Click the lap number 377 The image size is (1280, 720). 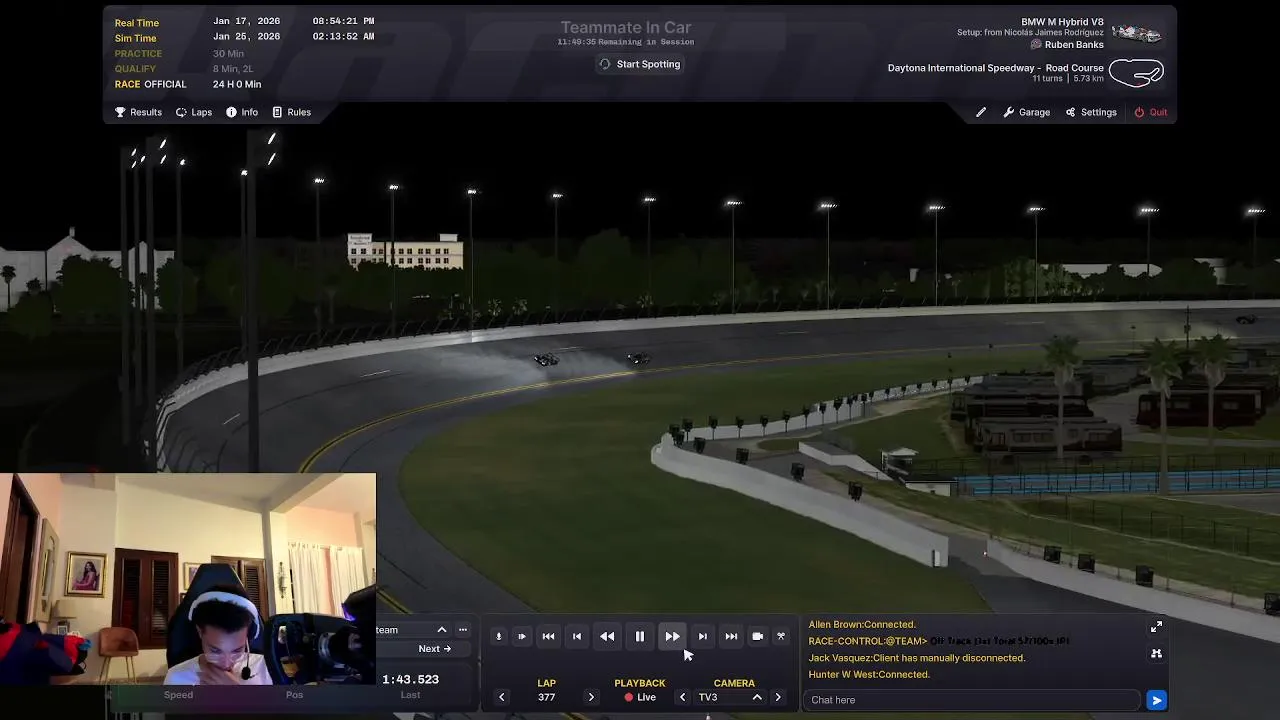[x=546, y=697]
